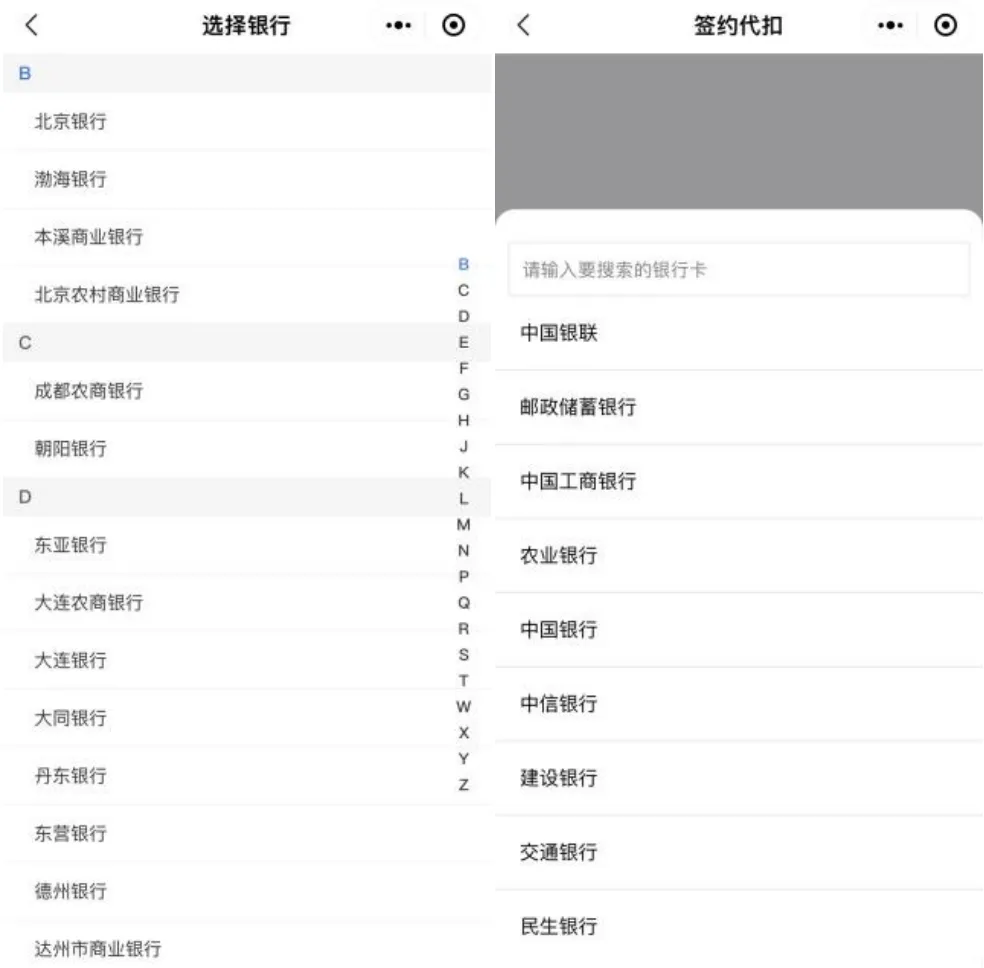The width and height of the screenshot is (984, 968).
Task: Open the more options menu on the 签约代扣 page
Action: [x=889, y=25]
